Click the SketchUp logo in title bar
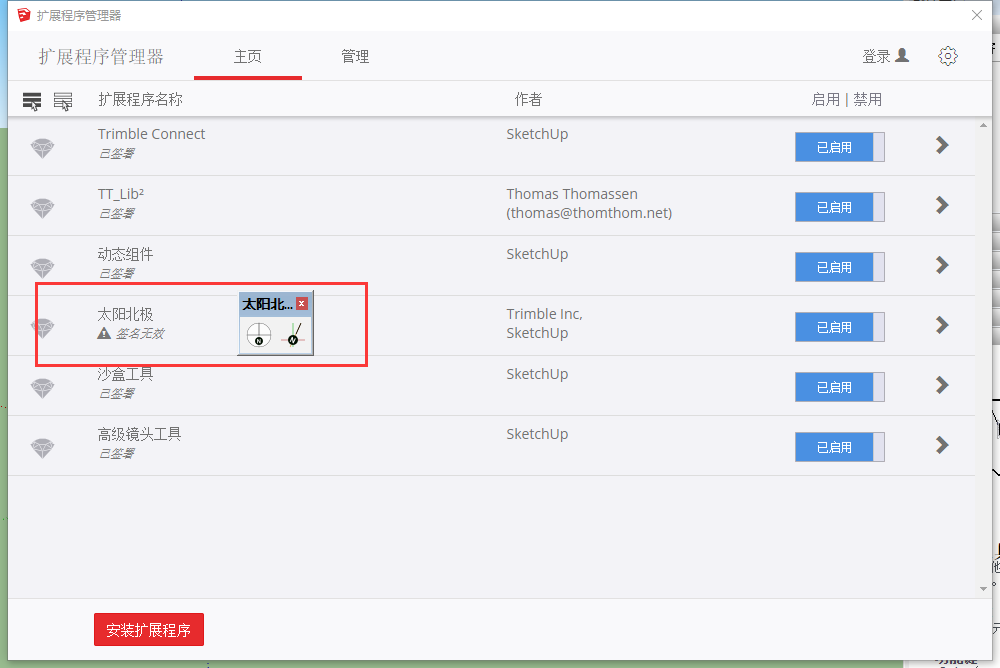 pos(24,15)
